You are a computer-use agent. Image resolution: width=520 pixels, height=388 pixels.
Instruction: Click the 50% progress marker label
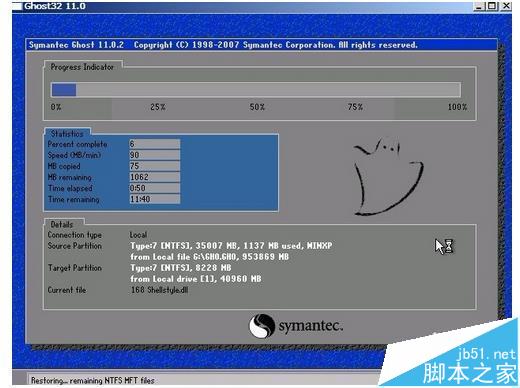[x=257, y=107]
